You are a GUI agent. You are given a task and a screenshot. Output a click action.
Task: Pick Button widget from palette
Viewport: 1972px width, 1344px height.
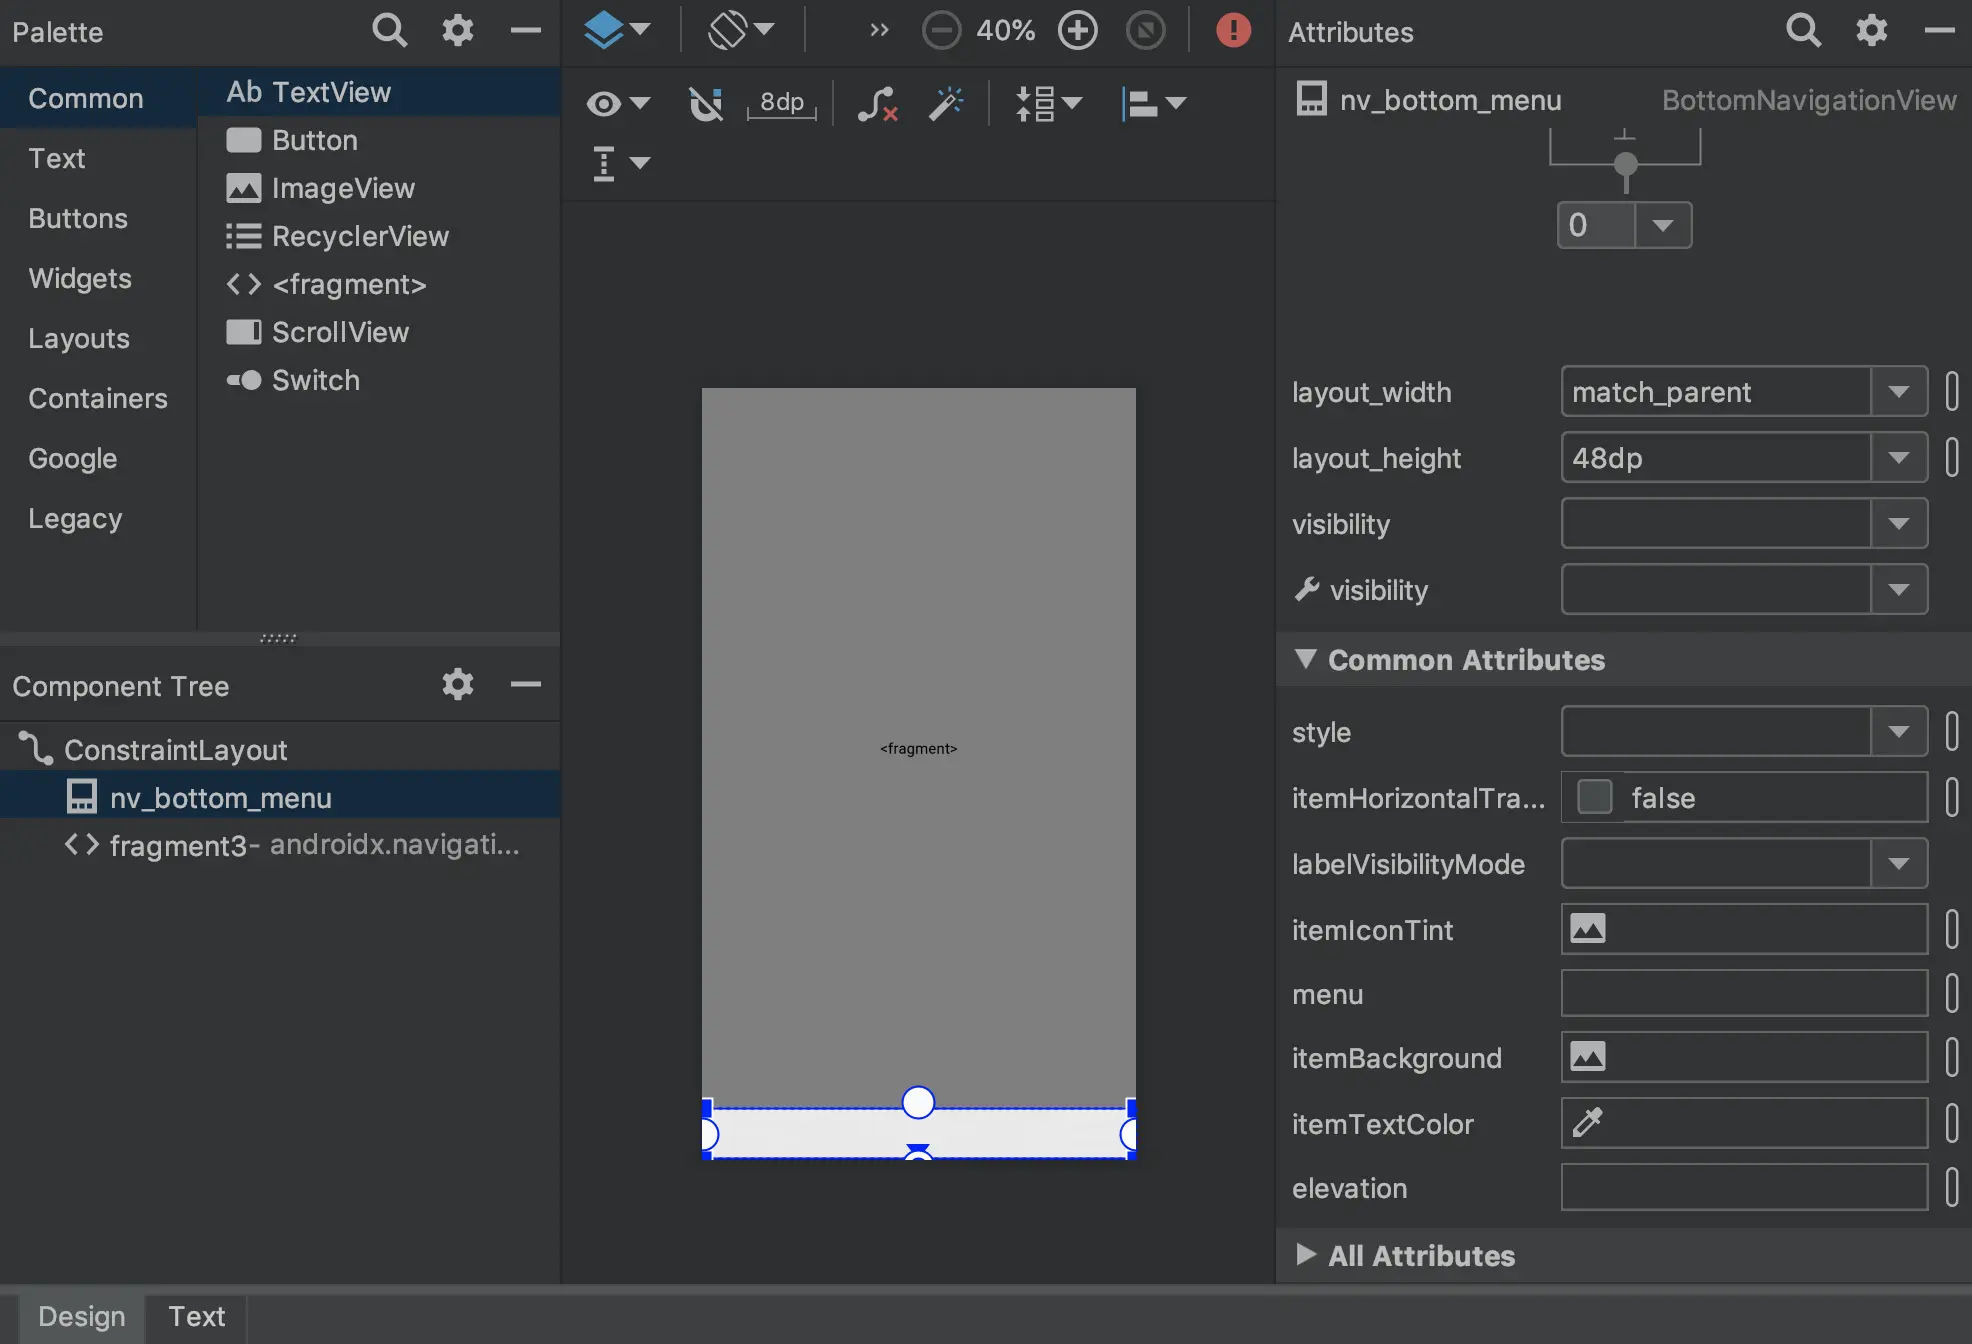click(380, 140)
